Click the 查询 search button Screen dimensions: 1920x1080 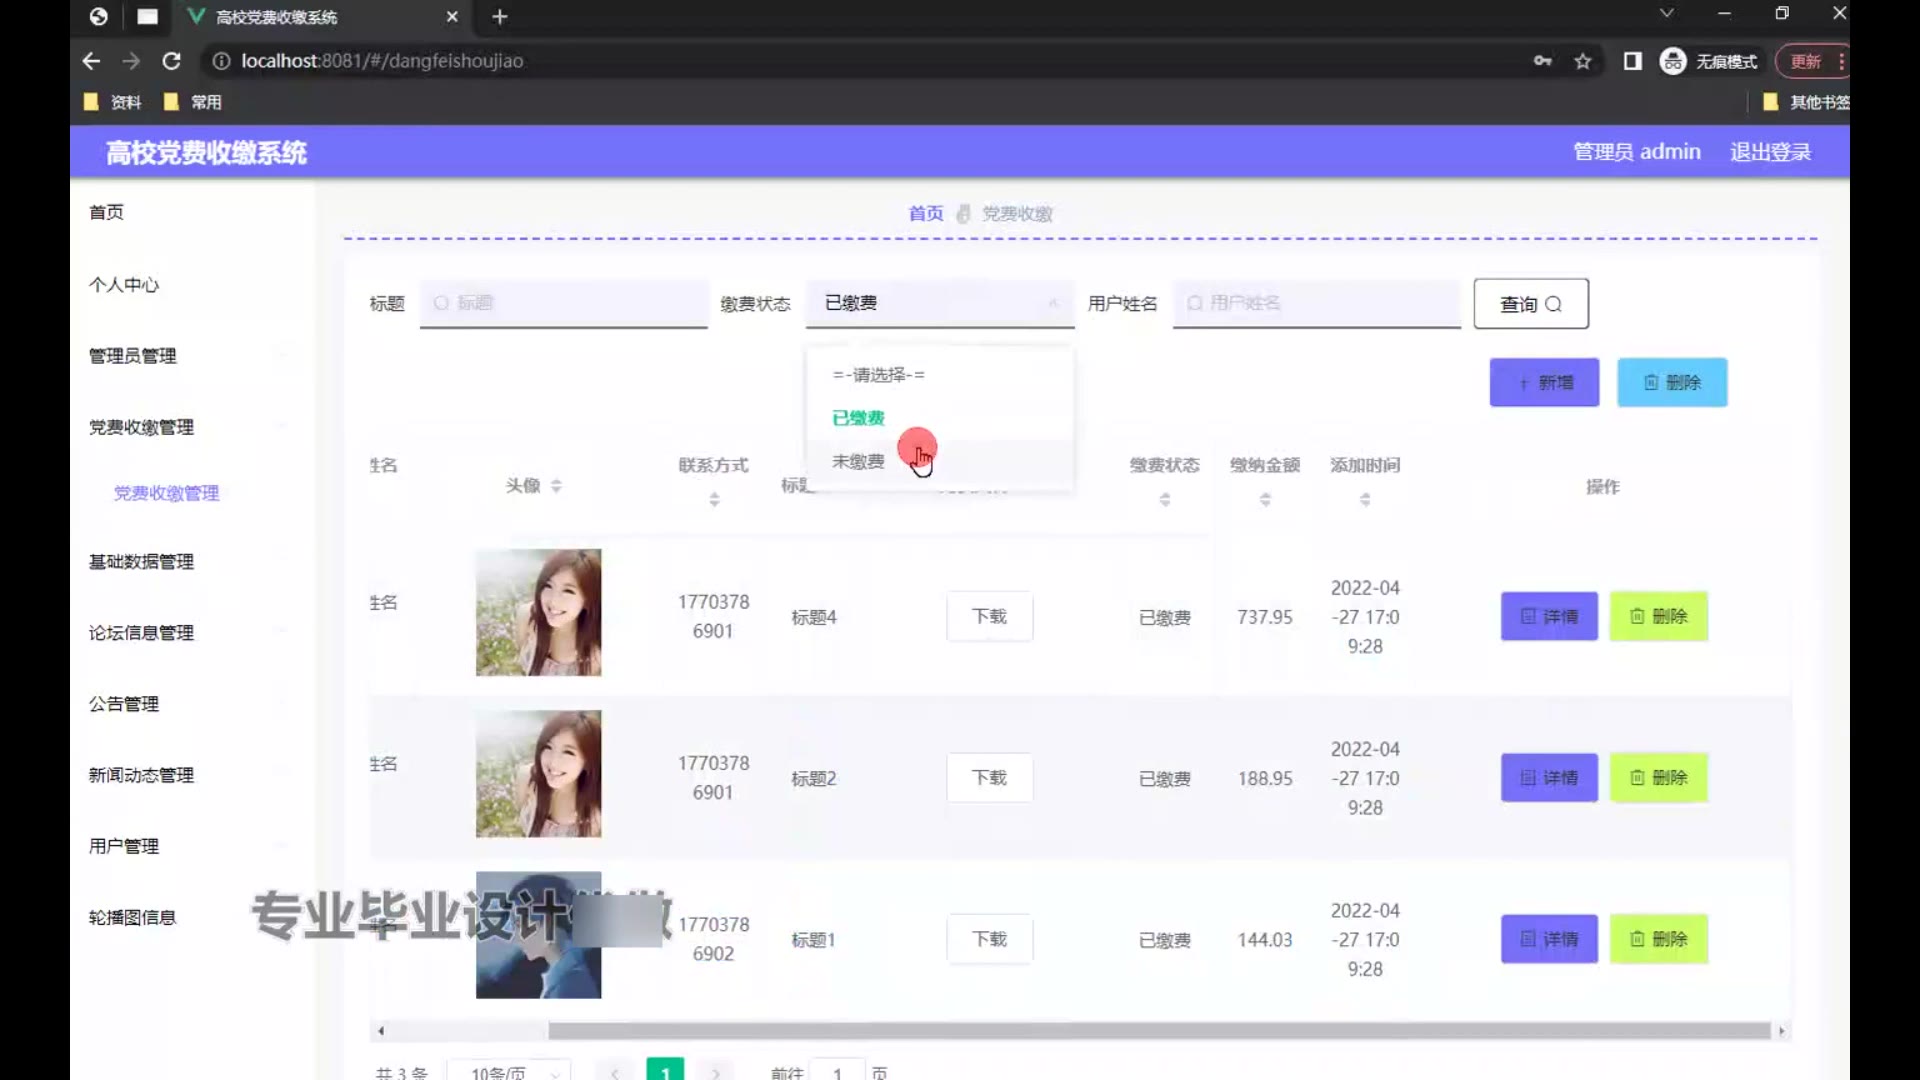coord(1530,304)
